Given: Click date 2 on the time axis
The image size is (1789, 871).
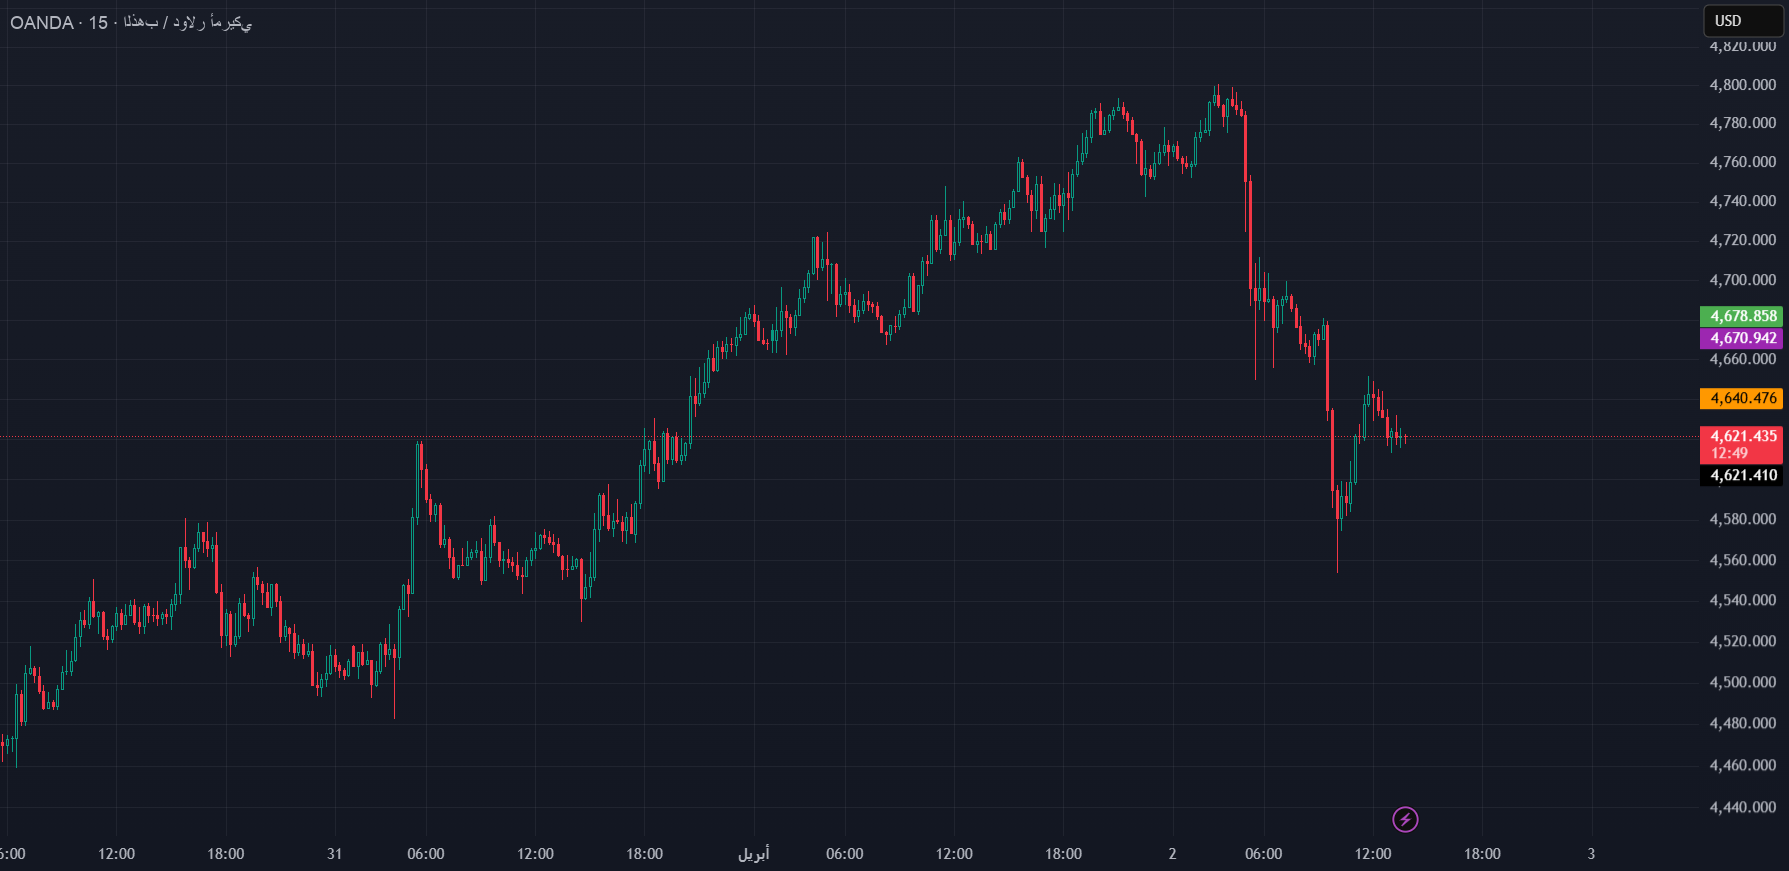Looking at the screenshot, I should click(1172, 854).
